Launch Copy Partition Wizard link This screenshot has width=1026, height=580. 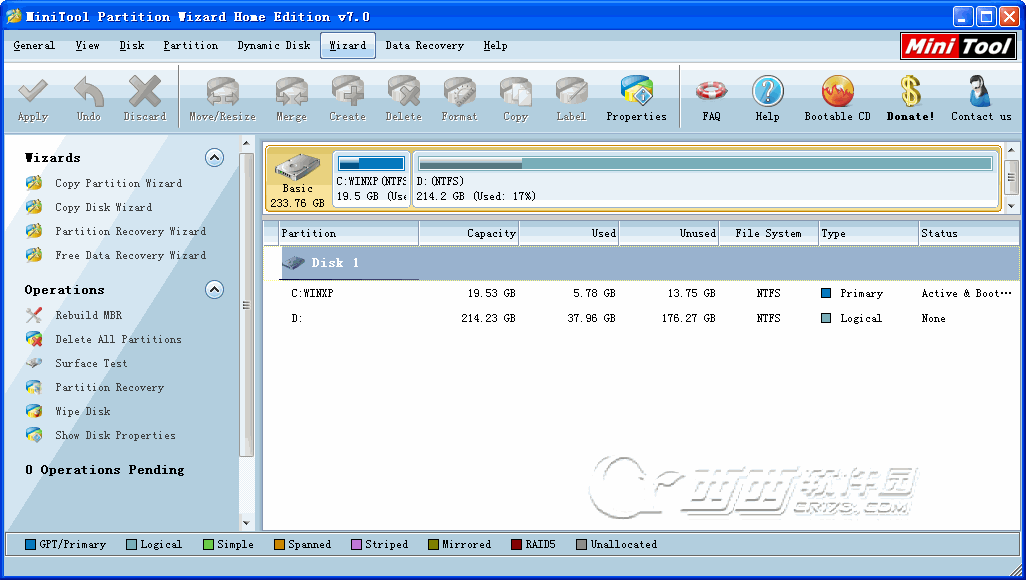click(118, 183)
